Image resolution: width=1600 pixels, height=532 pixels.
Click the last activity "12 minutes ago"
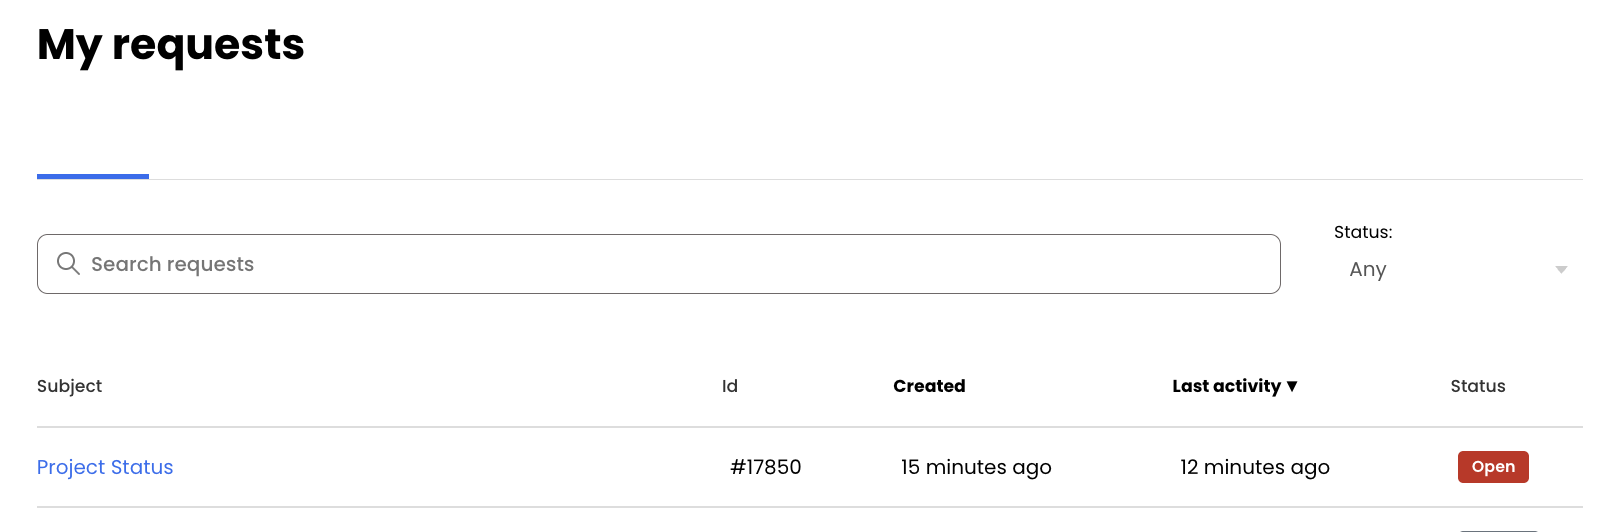pyautogui.click(x=1254, y=467)
